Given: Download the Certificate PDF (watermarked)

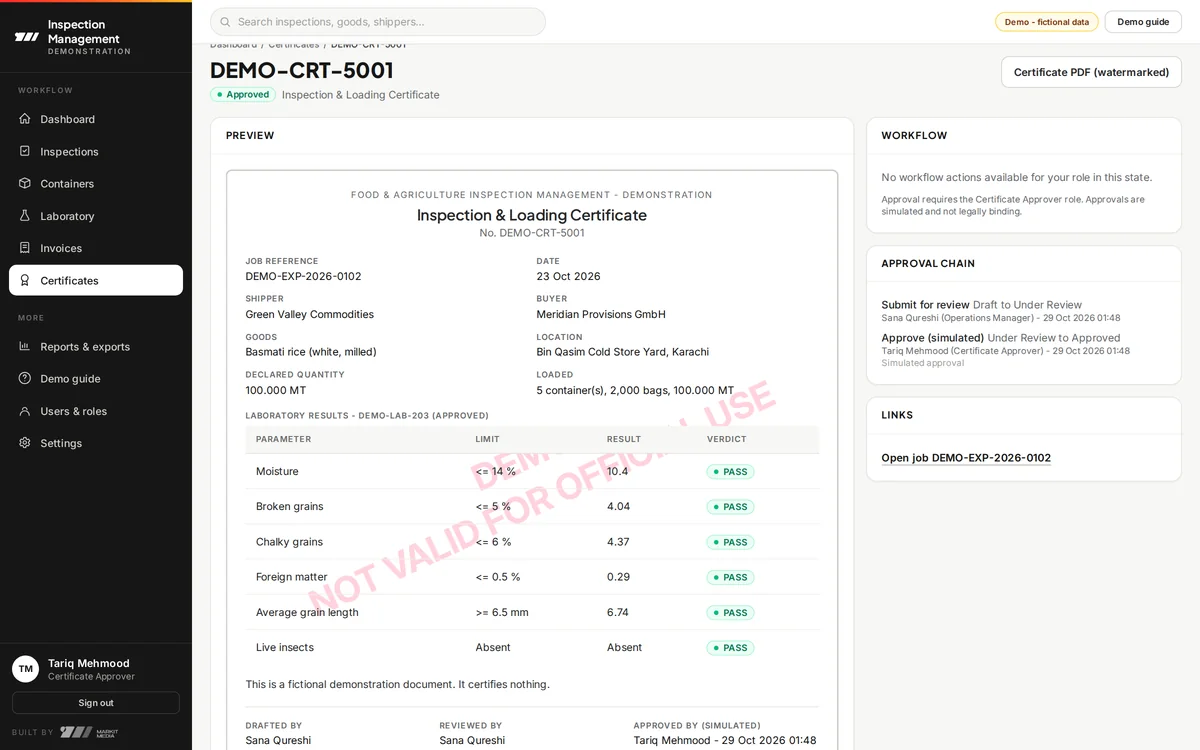Looking at the screenshot, I should pyautogui.click(x=1091, y=72).
